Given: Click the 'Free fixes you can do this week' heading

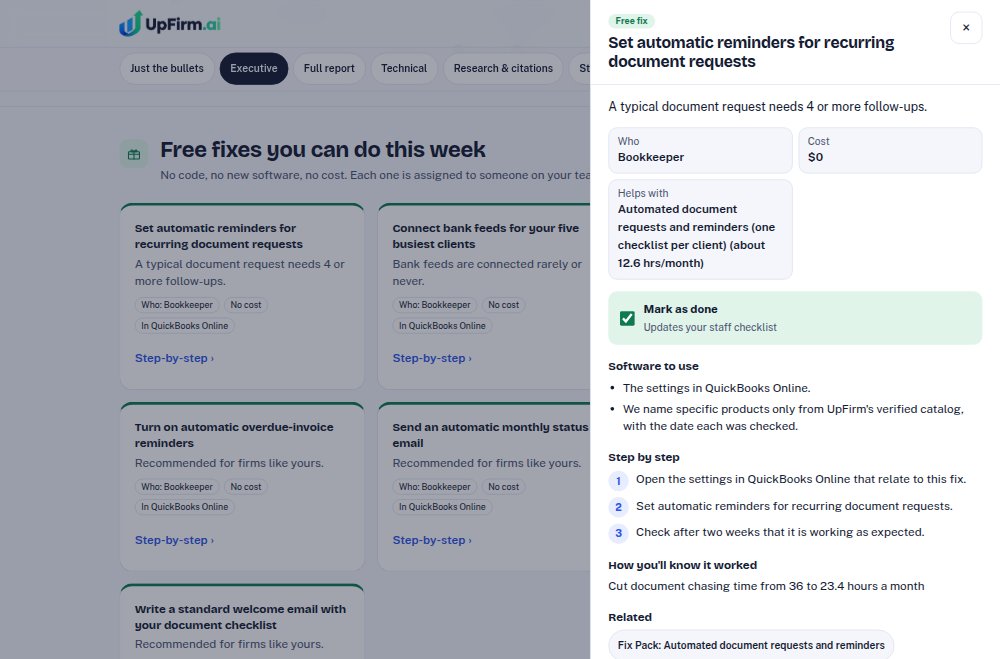Looking at the screenshot, I should coord(323,149).
